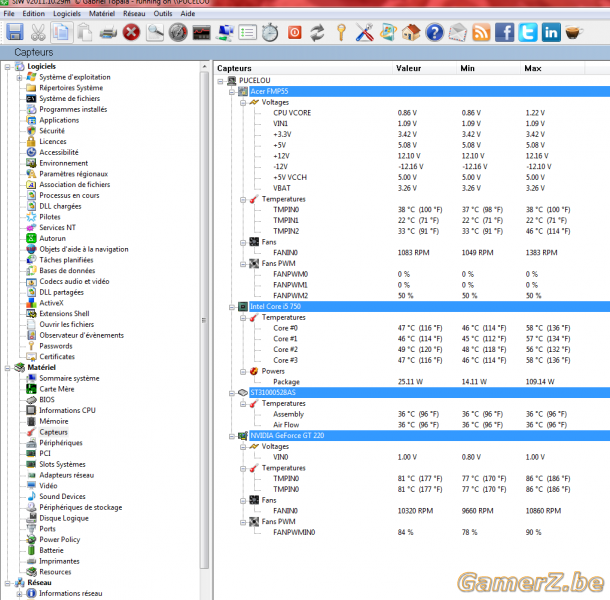610x600 pixels.
Task: Sort by the Valeur column header
Action: click(424, 68)
